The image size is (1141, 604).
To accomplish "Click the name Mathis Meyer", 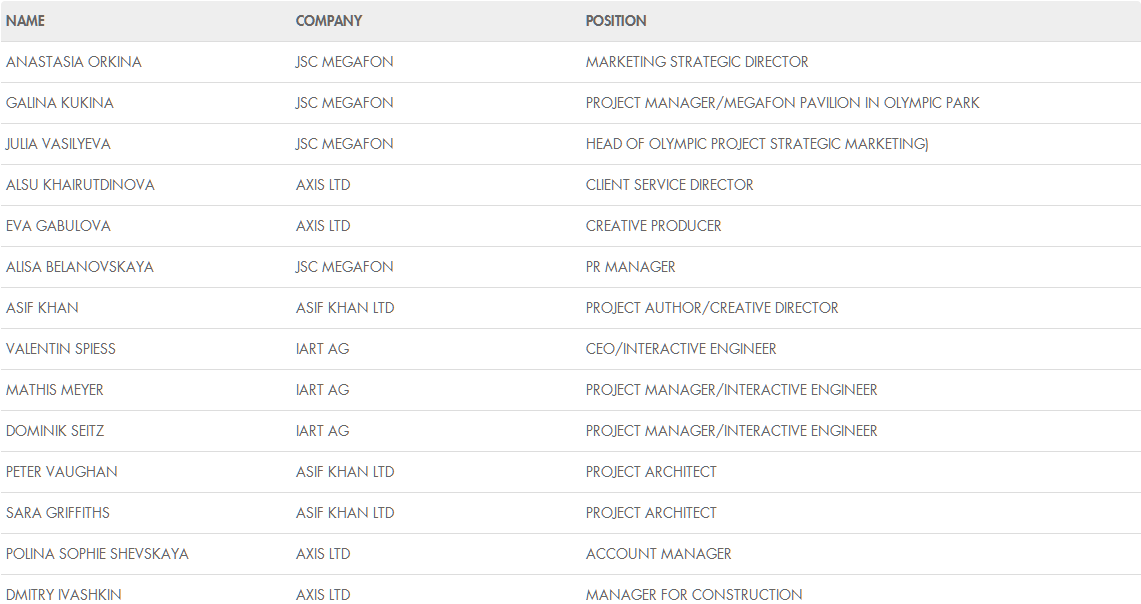I will pos(55,390).
